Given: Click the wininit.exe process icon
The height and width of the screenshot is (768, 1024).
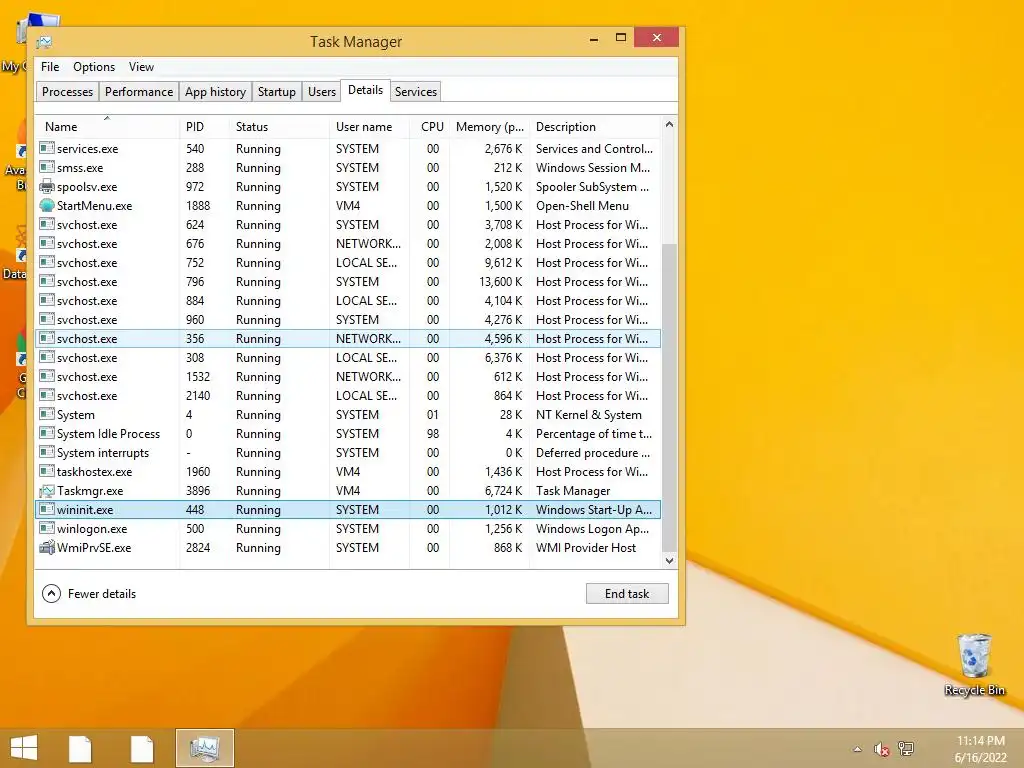Looking at the screenshot, I should click(x=46, y=509).
